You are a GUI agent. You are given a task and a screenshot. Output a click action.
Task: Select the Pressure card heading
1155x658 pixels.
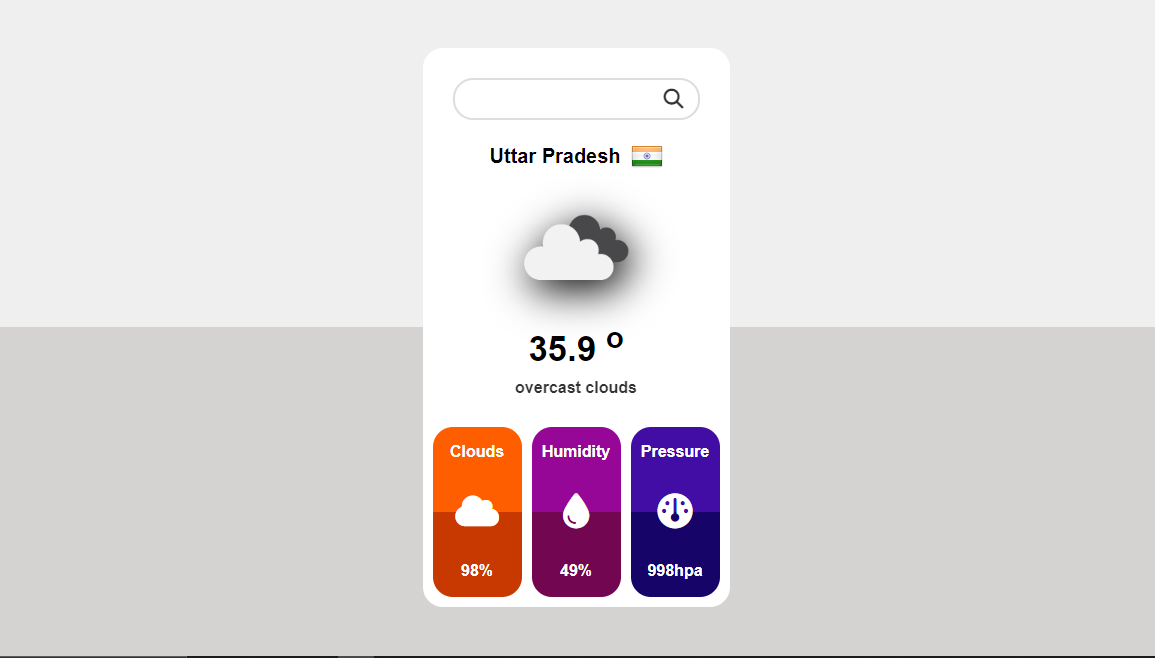pyautogui.click(x=675, y=452)
